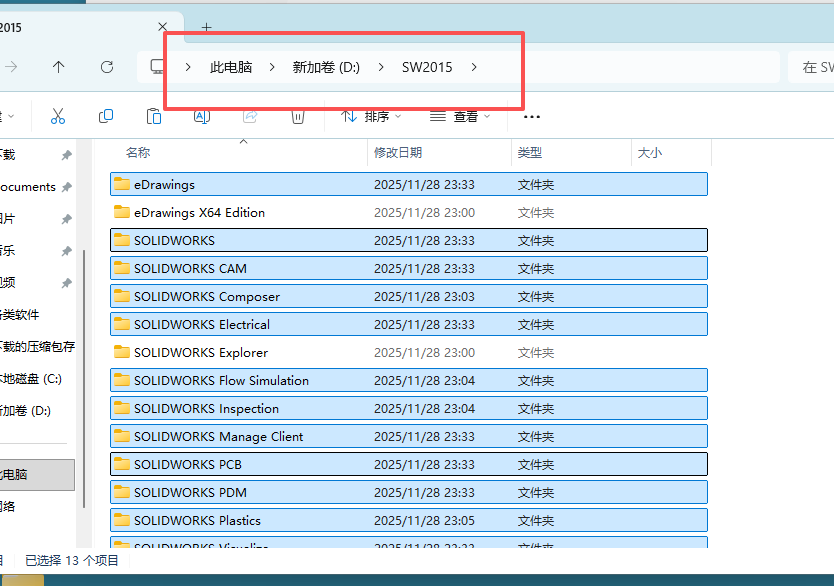The image size is (834, 586).
Task: Click the Paste icon in toolbar
Action: pyautogui.click(x=153, y=116)
